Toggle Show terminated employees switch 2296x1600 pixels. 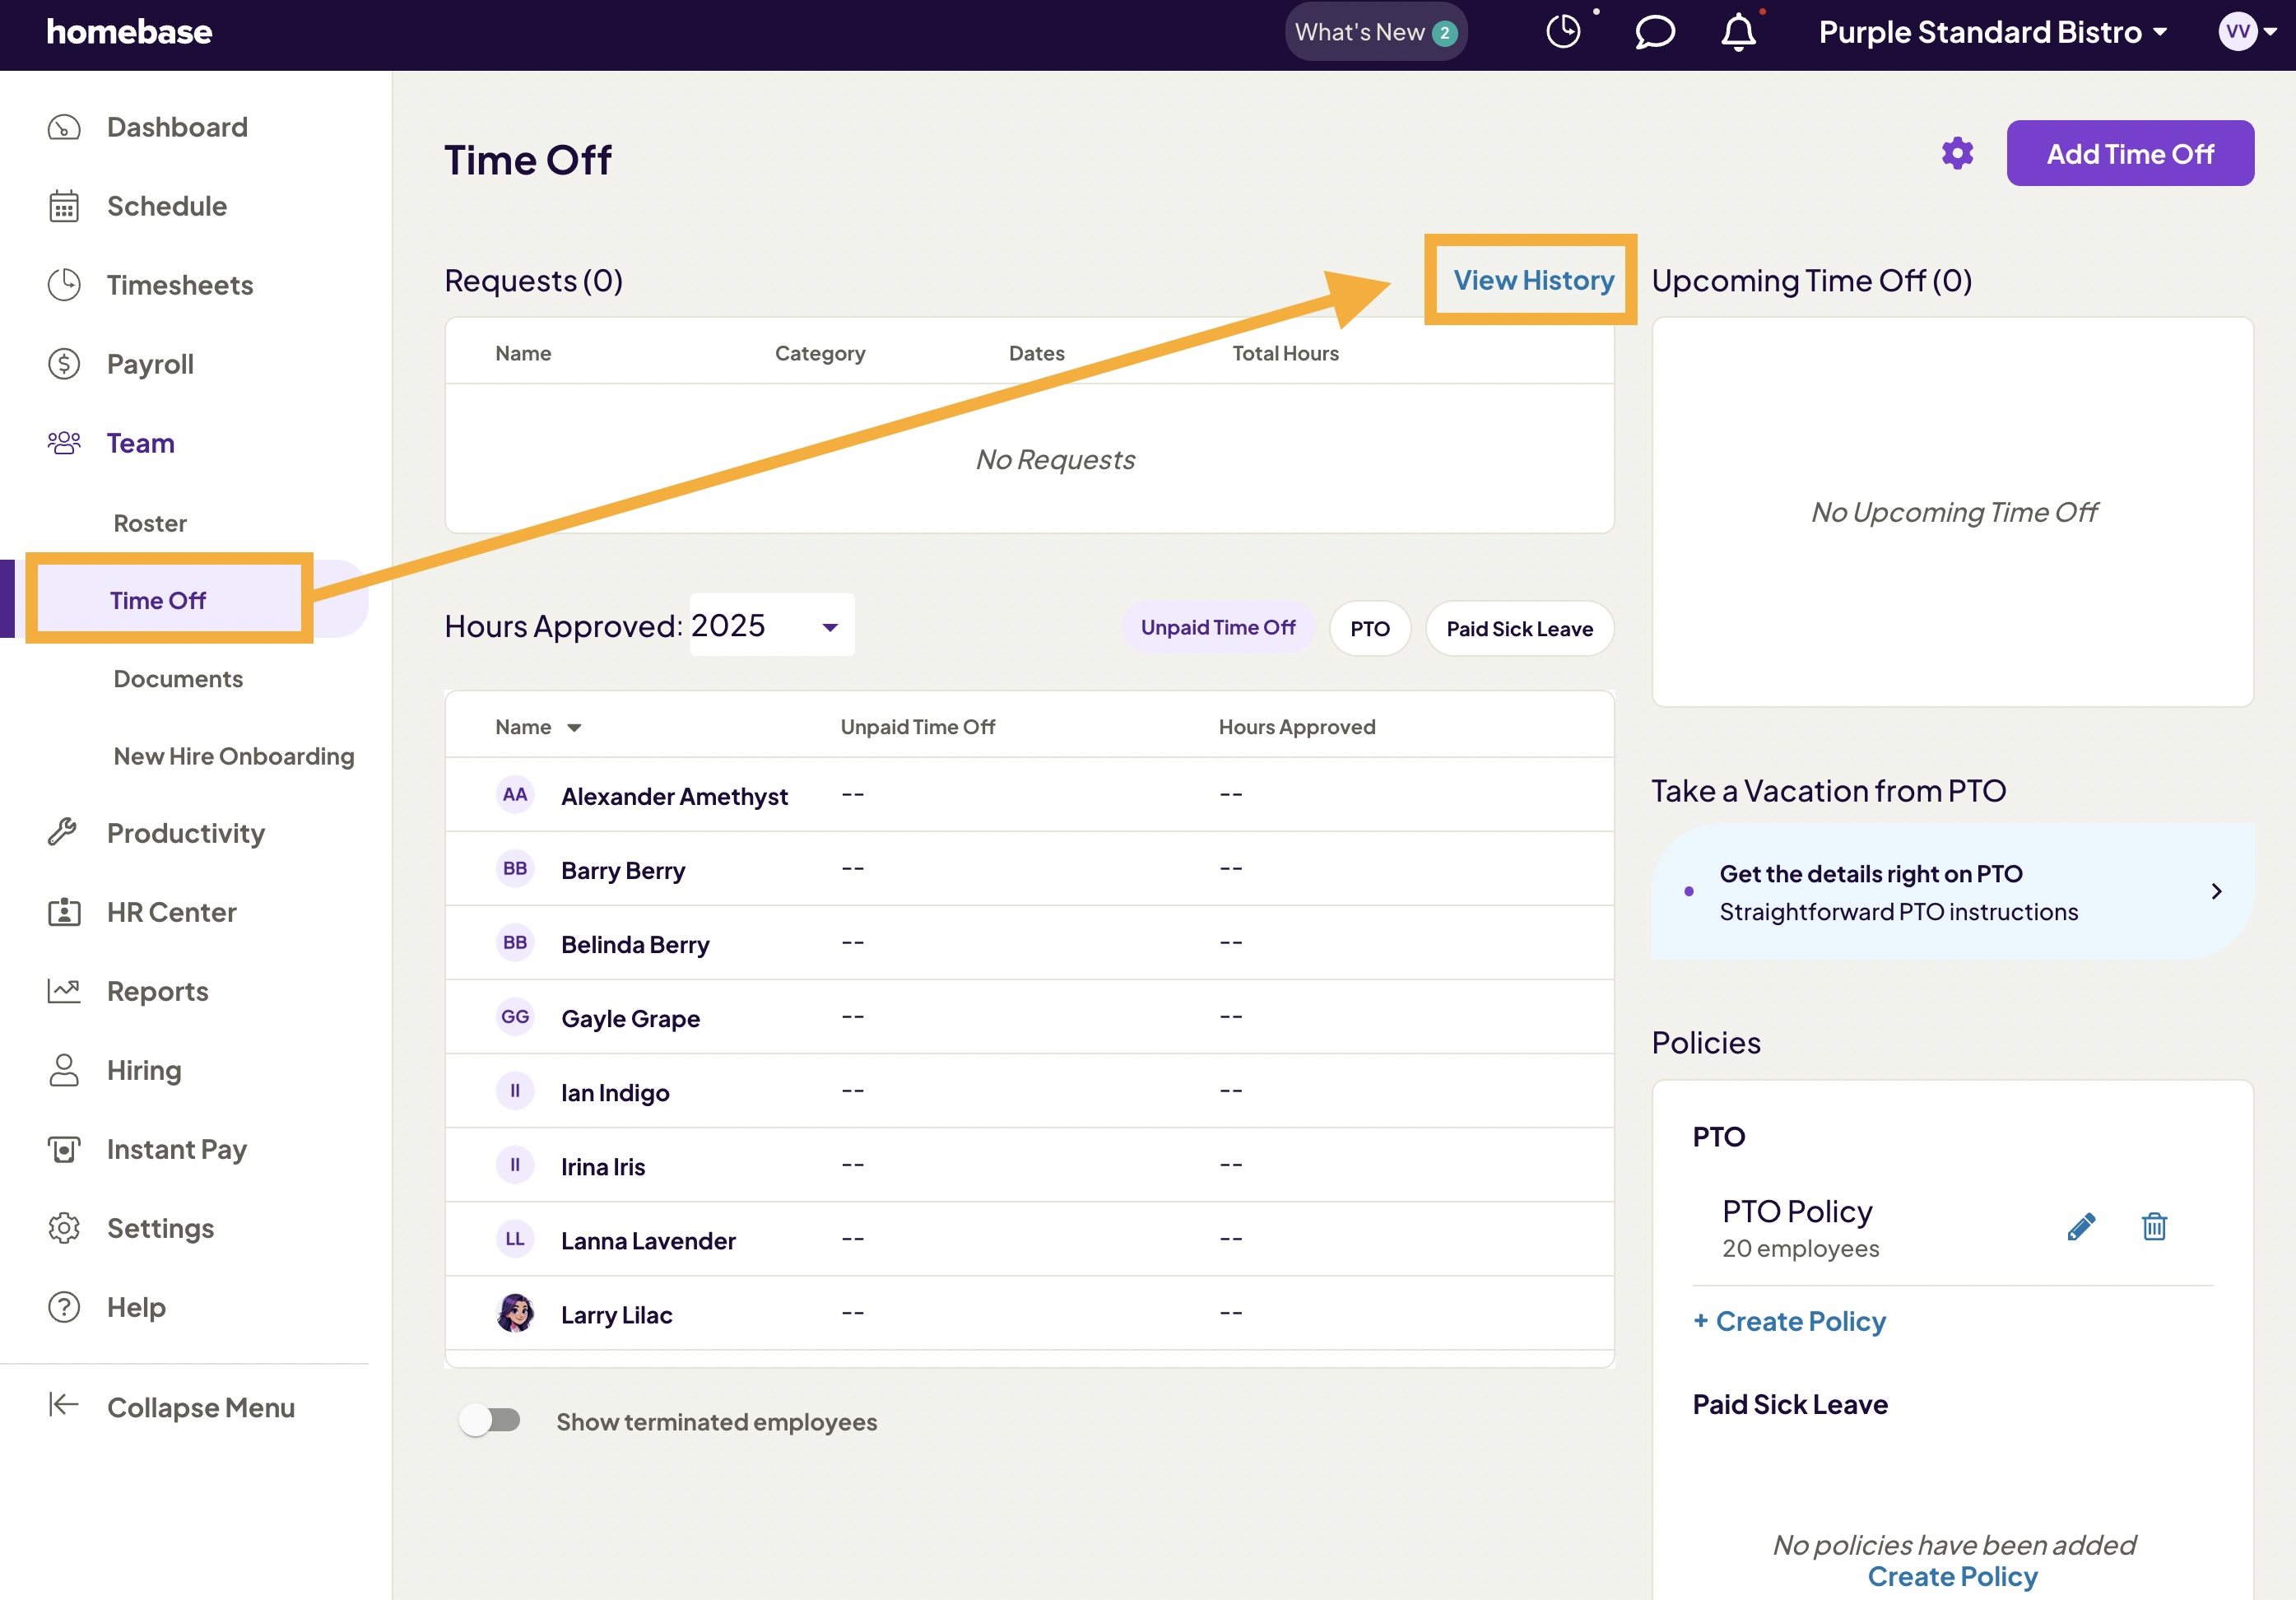[x=490, y=1420]
